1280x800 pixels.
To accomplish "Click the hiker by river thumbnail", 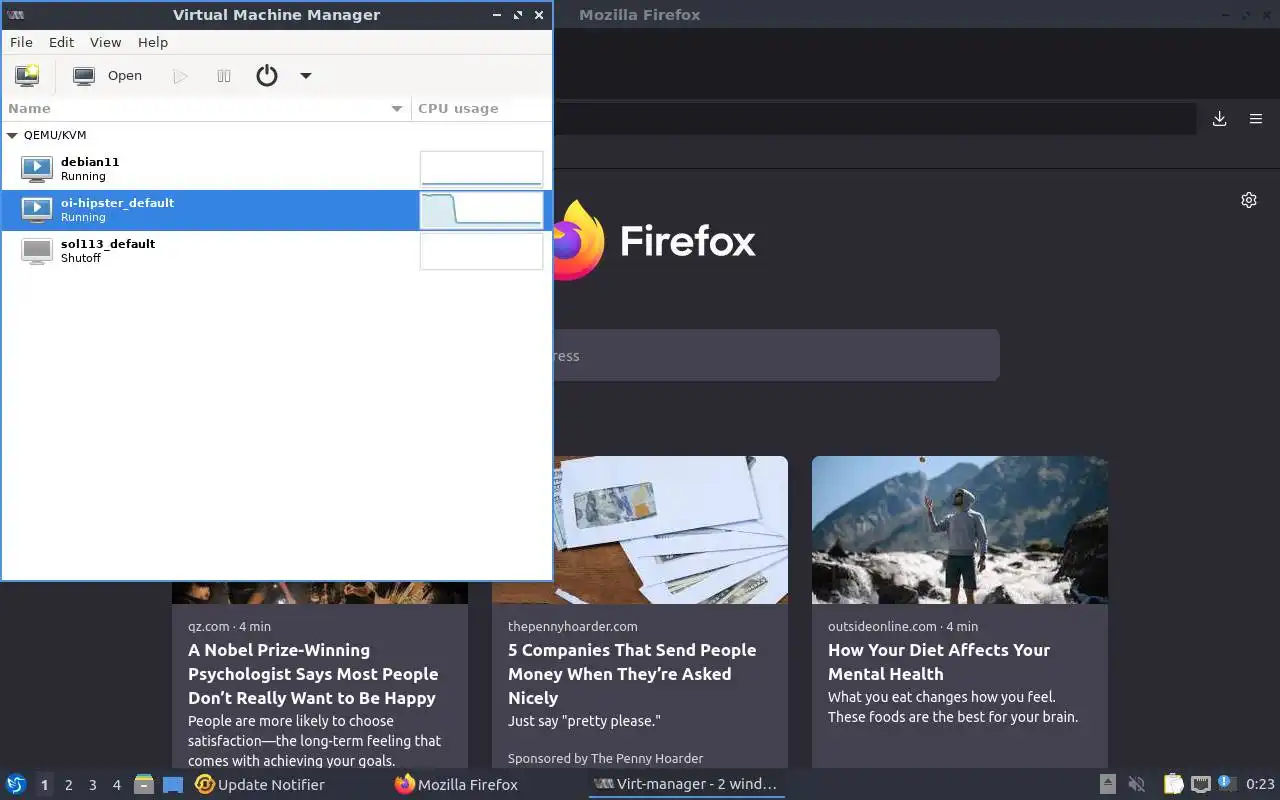I will (x=960, y=530).
